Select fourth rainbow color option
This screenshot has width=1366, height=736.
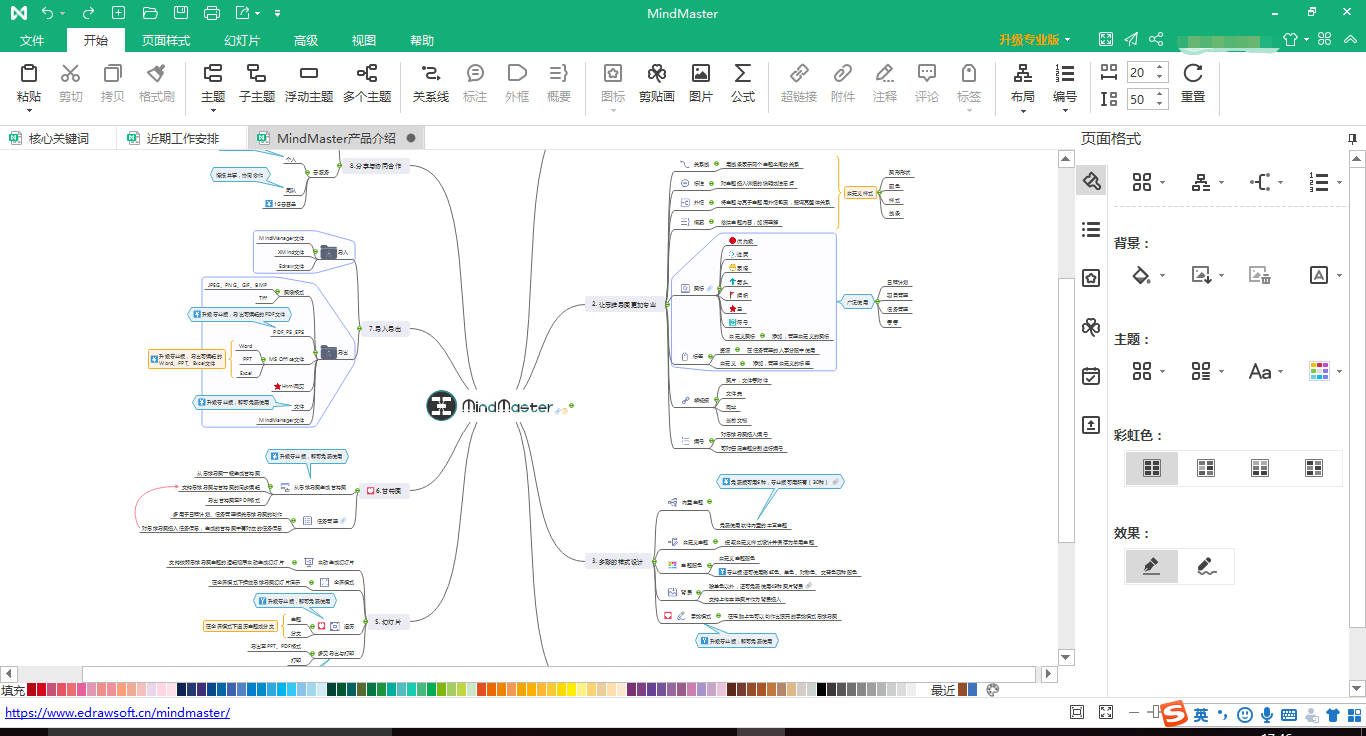(1314, 468)
